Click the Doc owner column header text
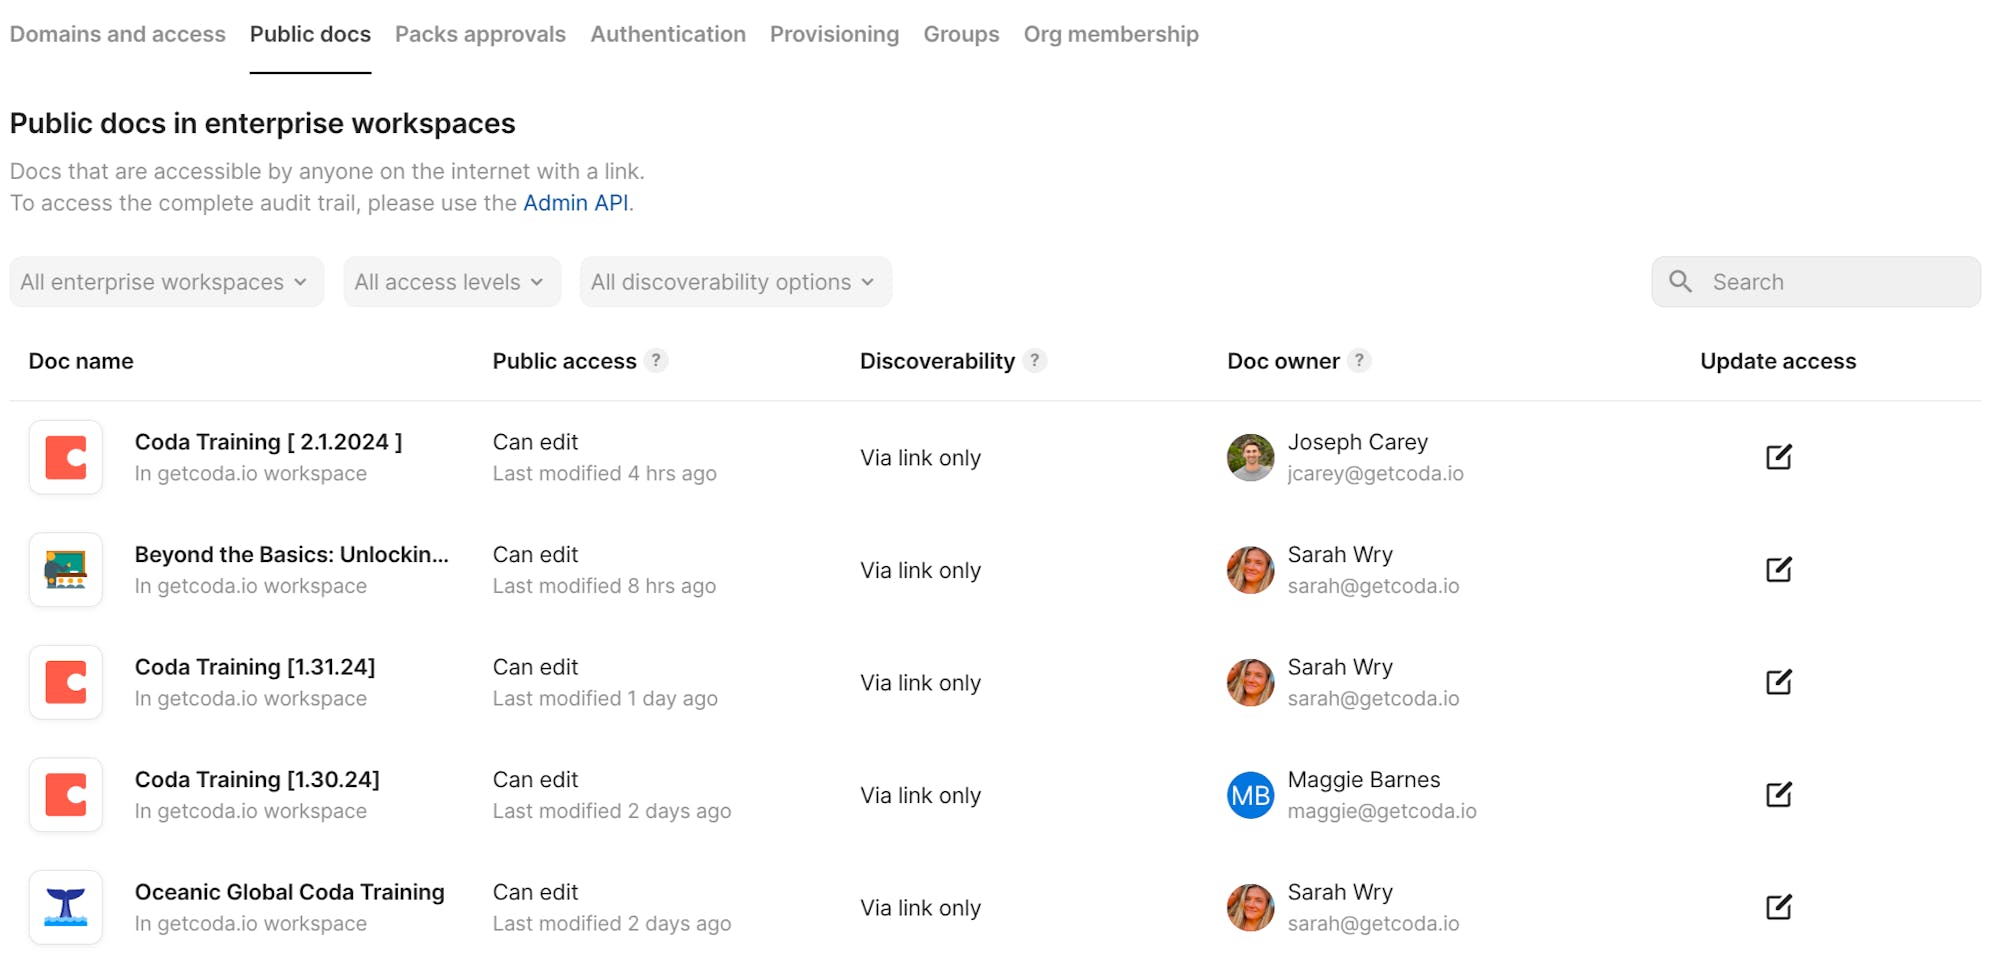Screen dimensions: 2000x964 coord(1283,361)
